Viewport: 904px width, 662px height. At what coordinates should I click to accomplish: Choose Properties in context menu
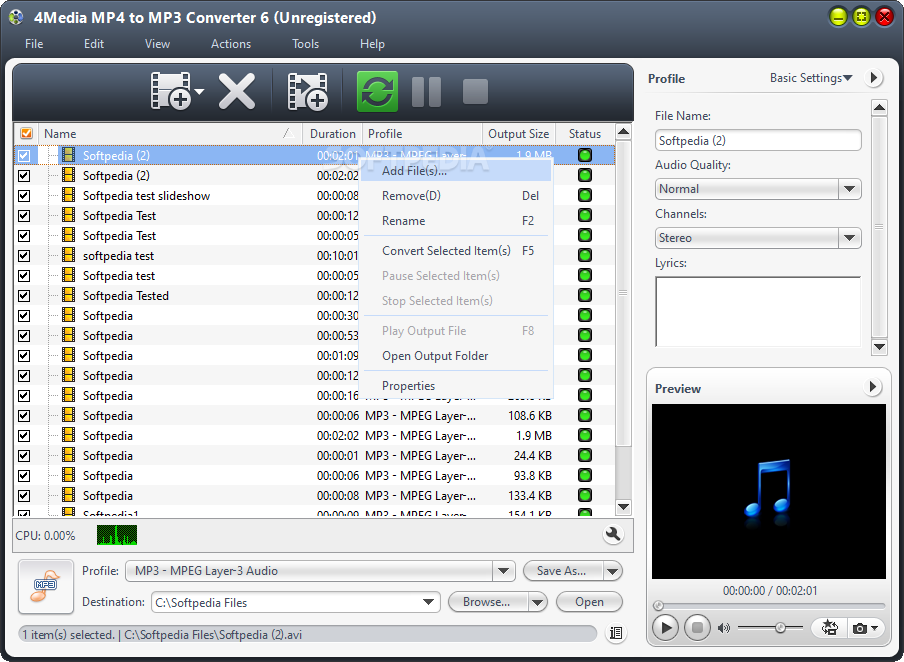point(455,386)
